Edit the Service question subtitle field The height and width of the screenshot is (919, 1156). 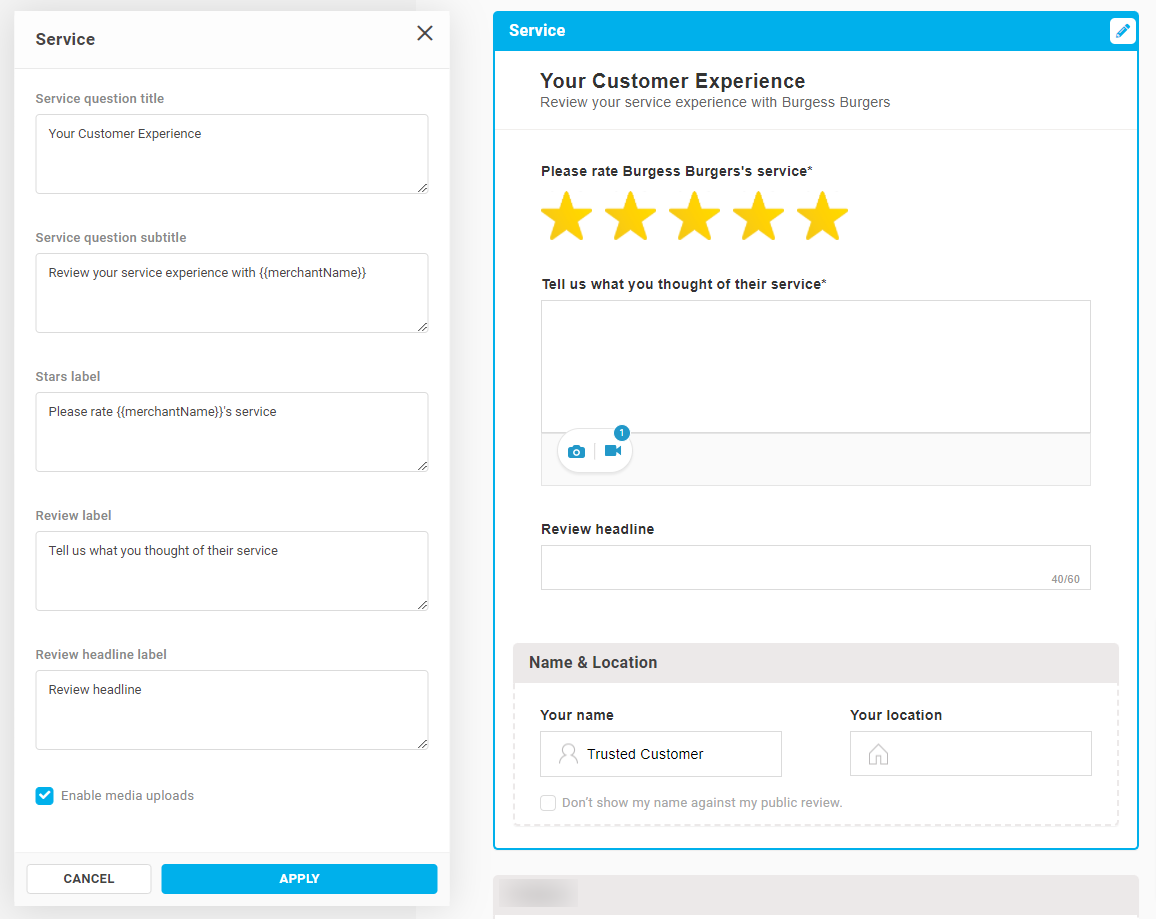(x=231, y=290)
